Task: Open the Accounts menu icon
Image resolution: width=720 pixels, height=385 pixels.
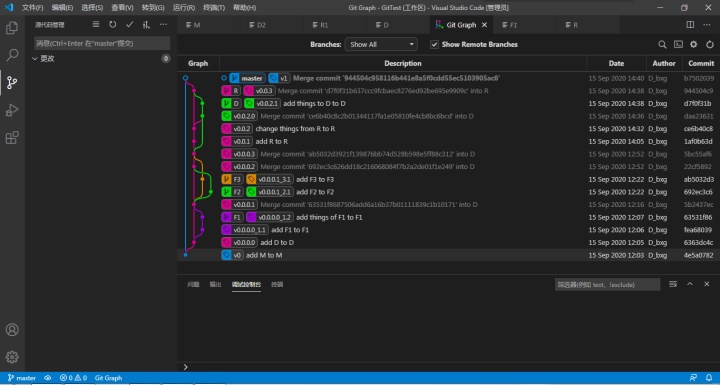Action: click(x=12, y=329)
